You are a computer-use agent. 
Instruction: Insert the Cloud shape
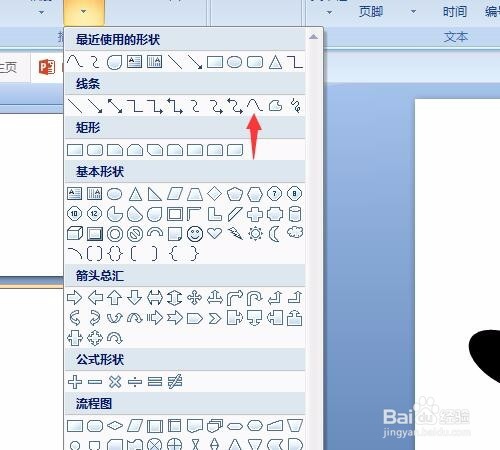point(295,232)
